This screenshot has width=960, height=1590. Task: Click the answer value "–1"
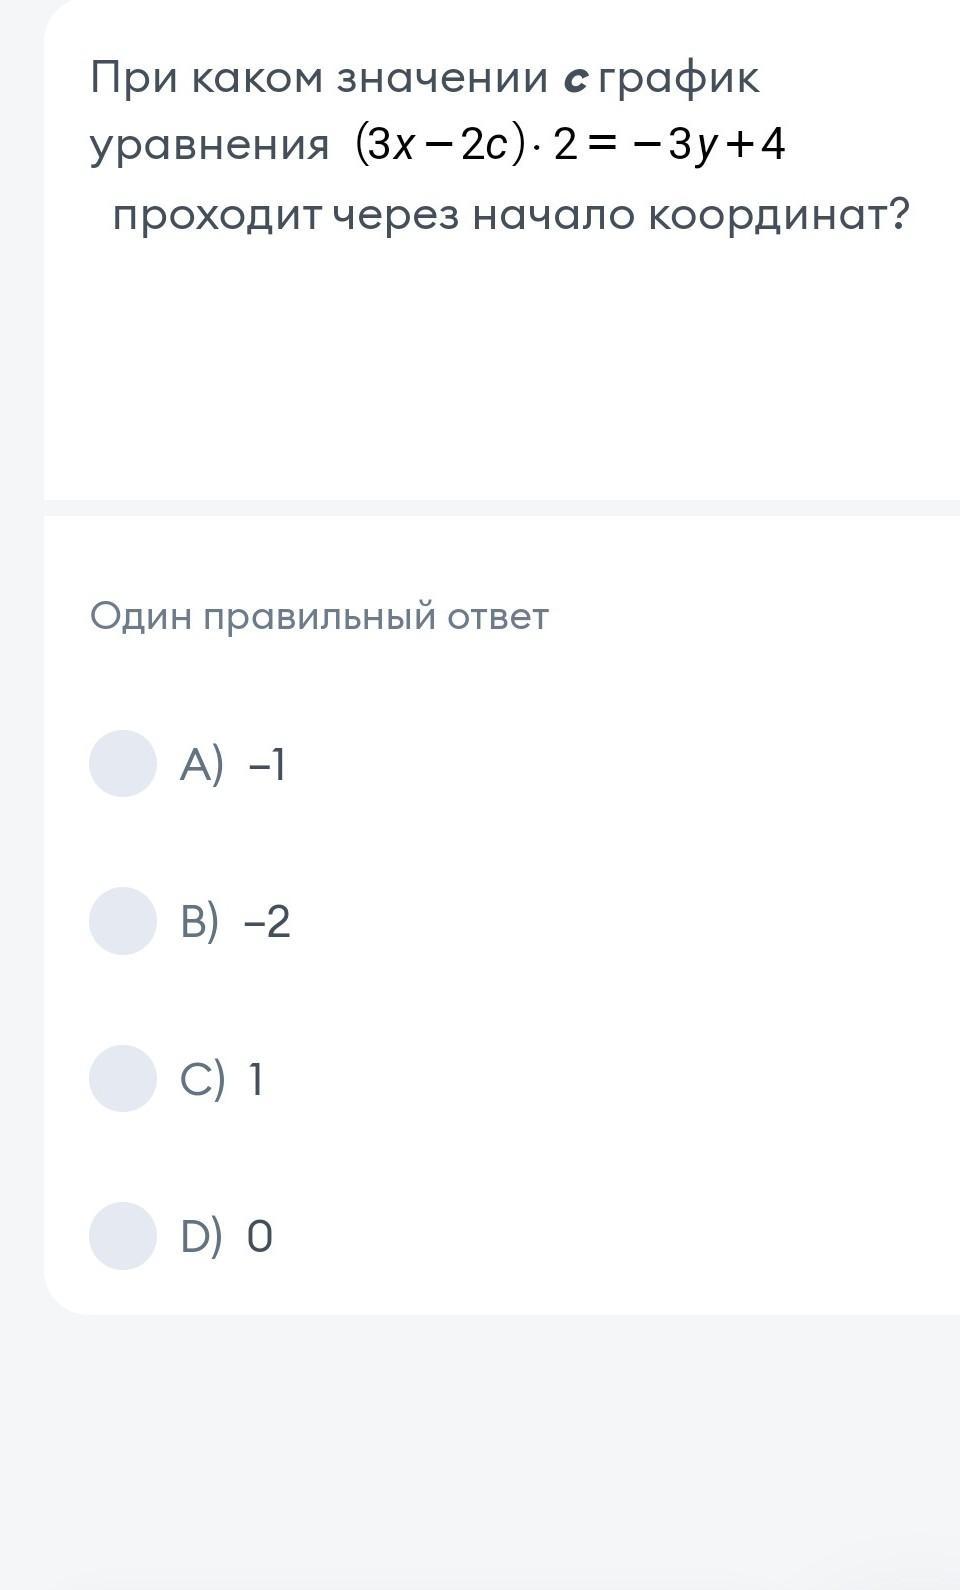[267, 765]
